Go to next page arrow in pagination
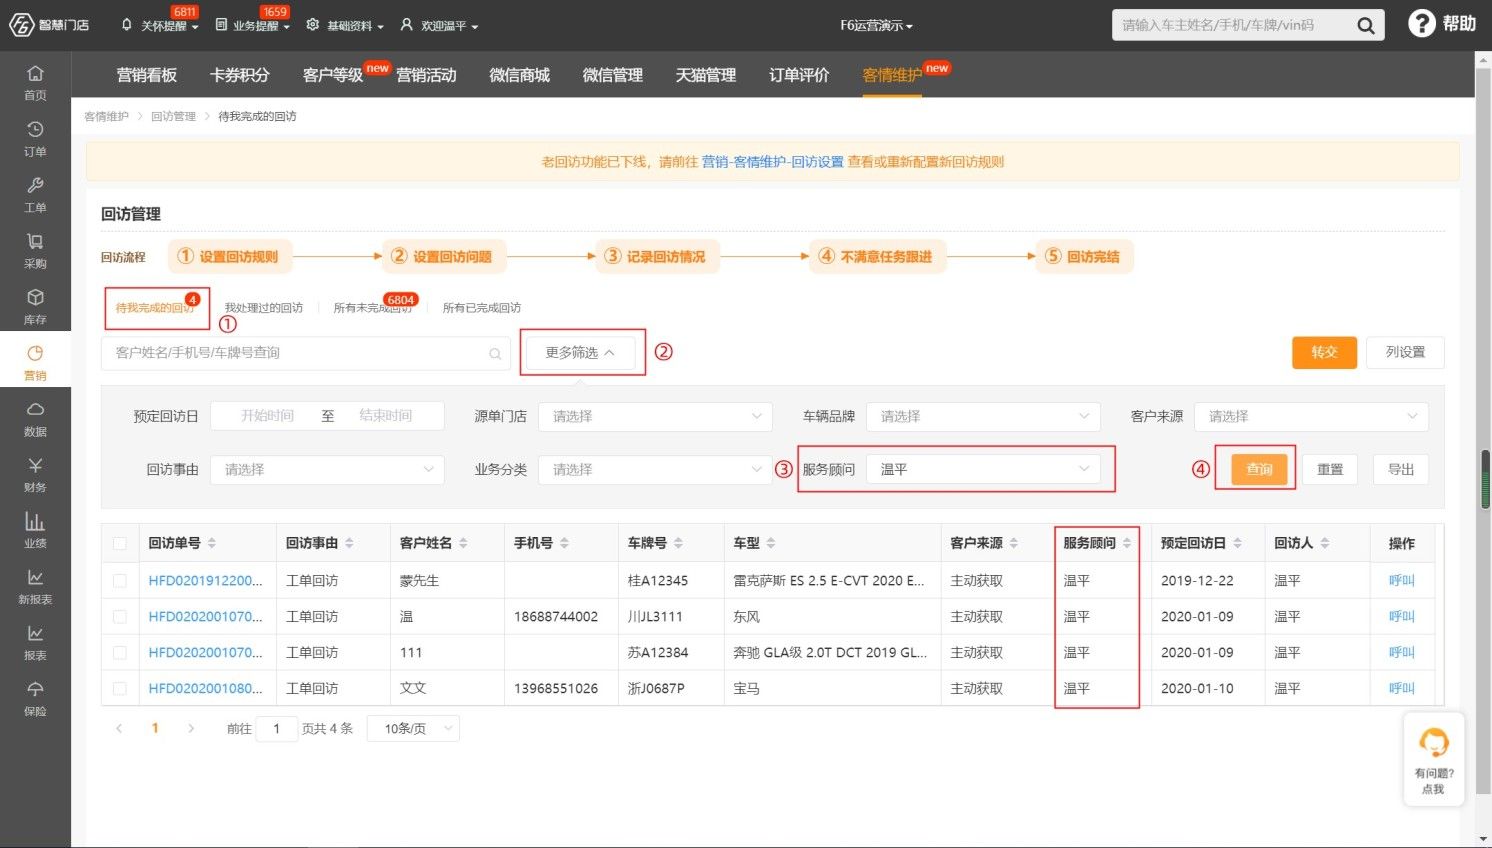The height and width of the screenshot is (848, 1492). click(191, 728)
